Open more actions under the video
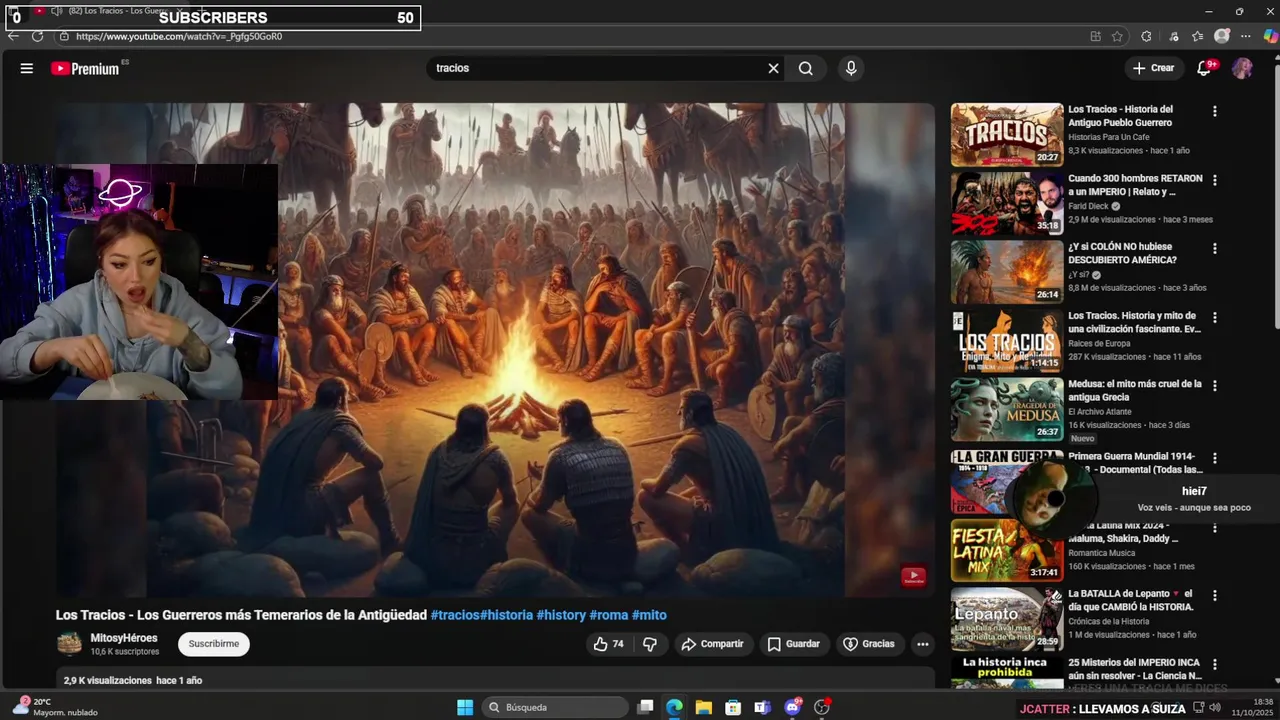 (923, 644)
